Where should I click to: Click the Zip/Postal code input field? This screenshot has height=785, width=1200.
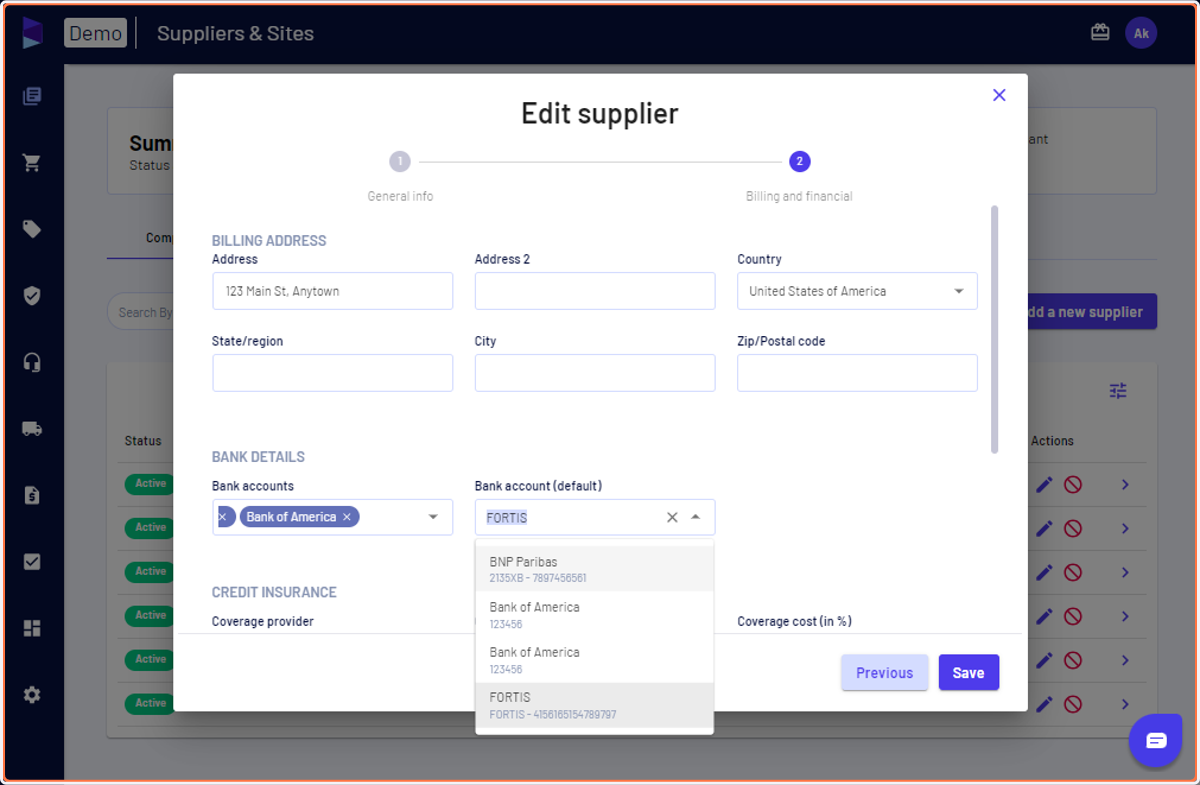857,373
